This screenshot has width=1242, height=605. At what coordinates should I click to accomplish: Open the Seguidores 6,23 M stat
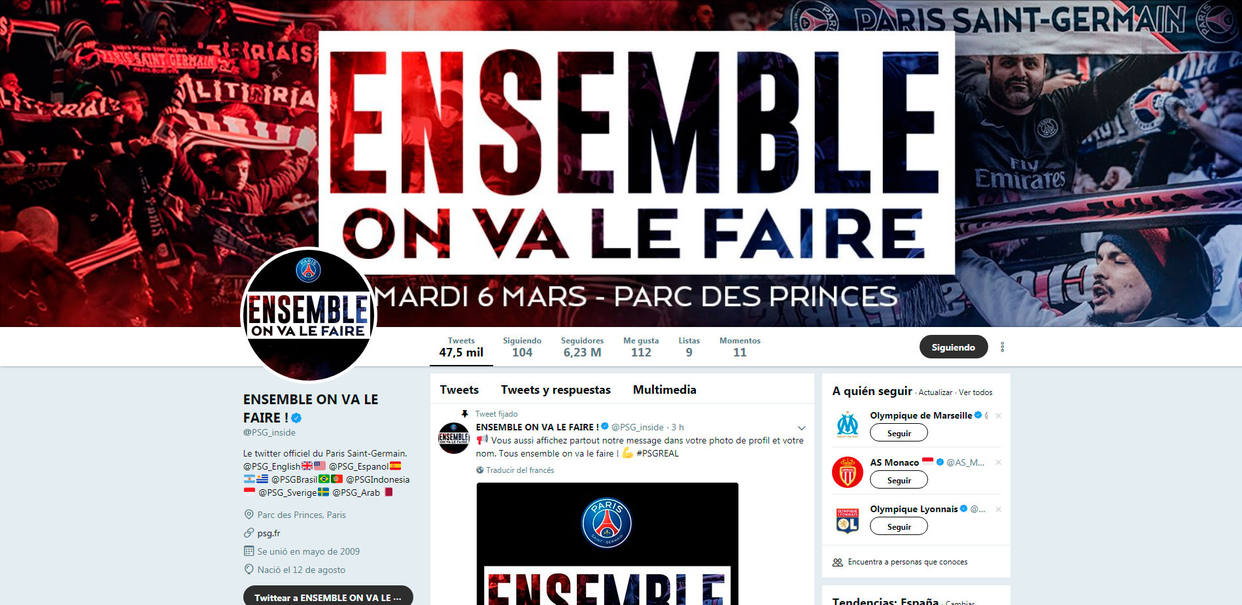coord(582,347)
